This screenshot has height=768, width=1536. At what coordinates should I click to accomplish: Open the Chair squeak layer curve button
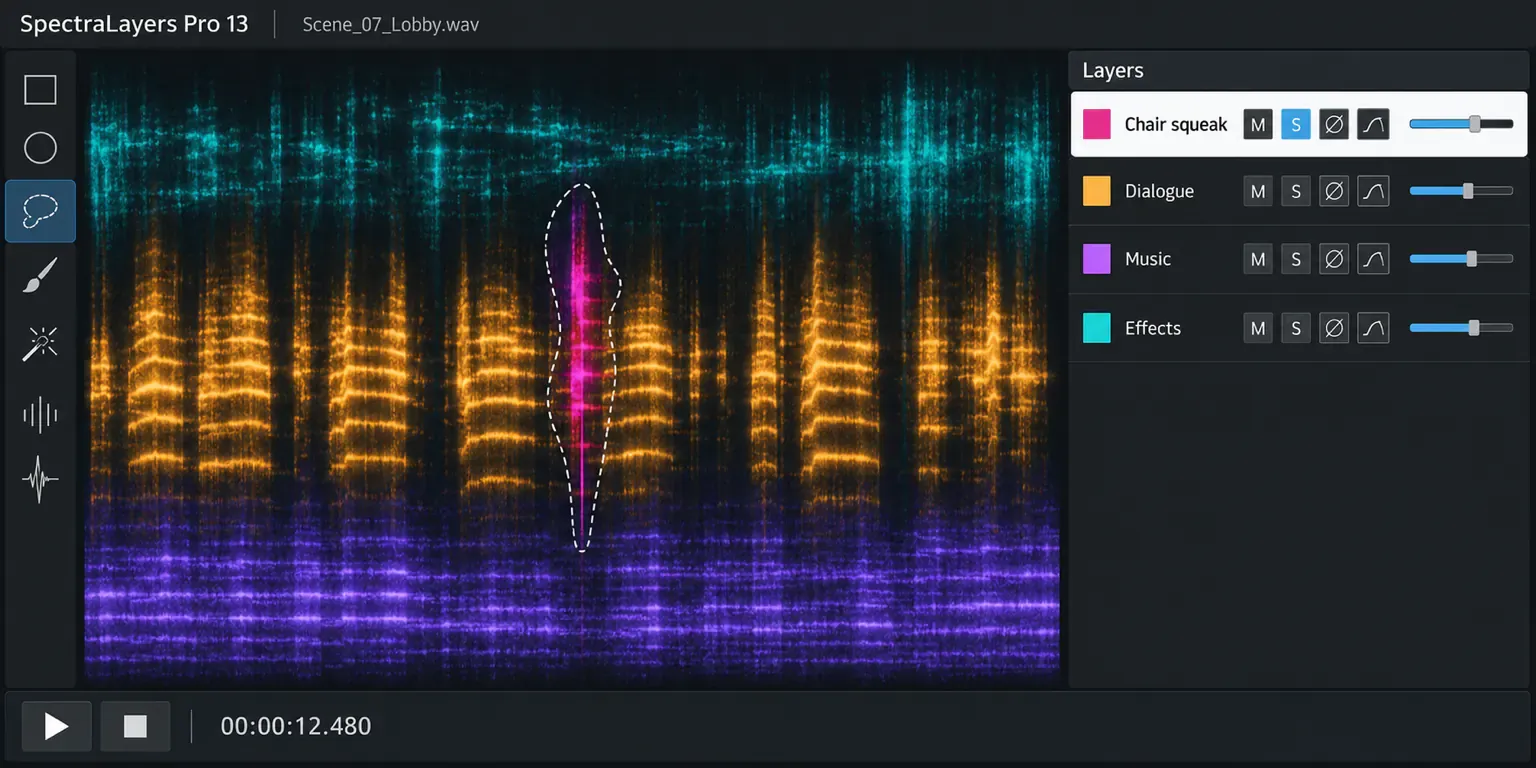[x=1373, y=124]
